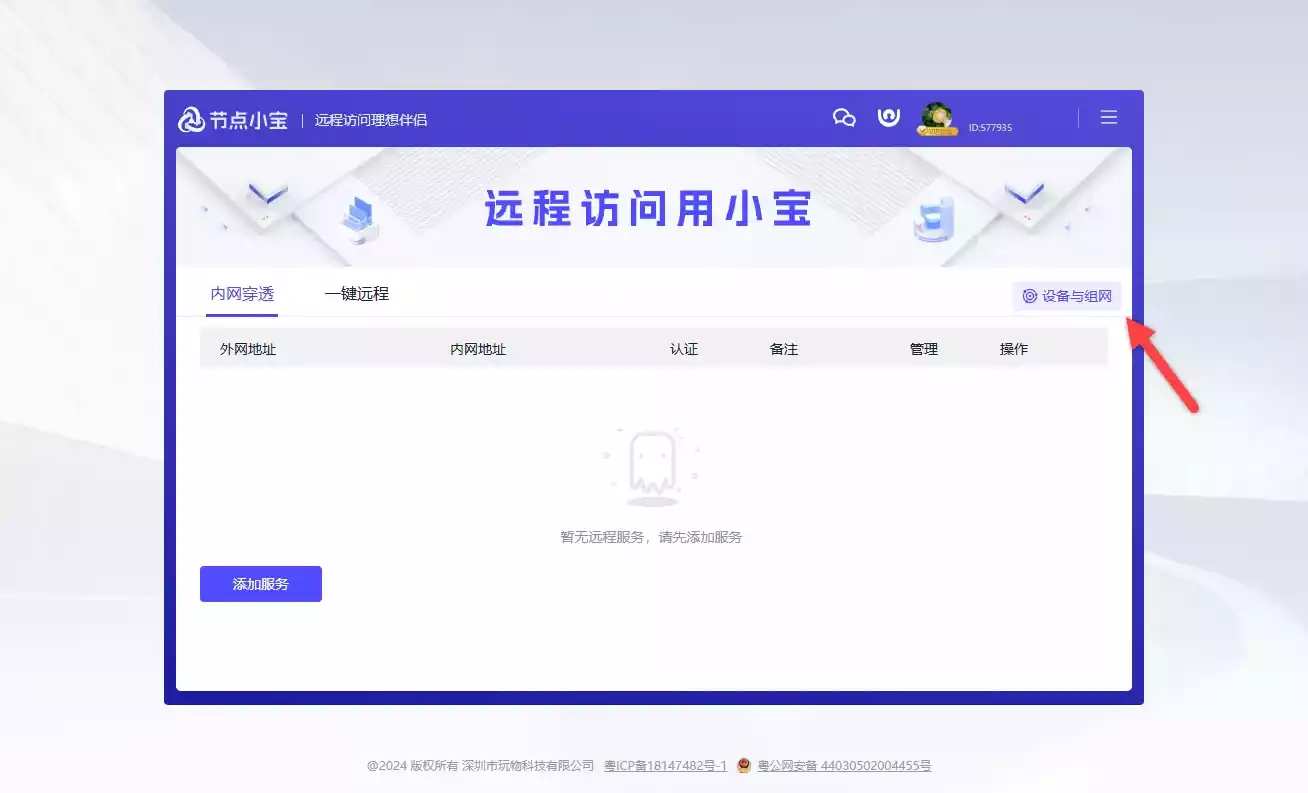Click the 操作 column header
The width and height of the screenshot is (1308, 793).
click(1014, 349)
